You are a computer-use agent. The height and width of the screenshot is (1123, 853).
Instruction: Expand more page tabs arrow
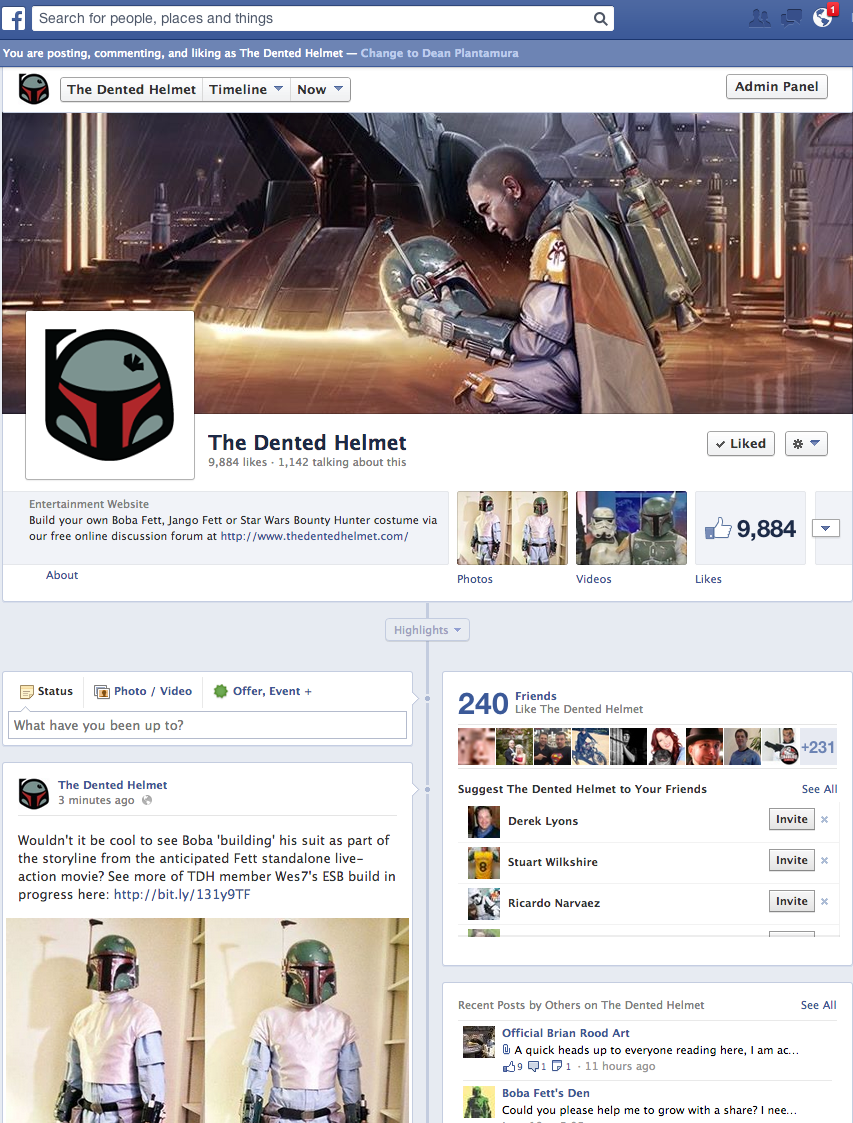825,529
